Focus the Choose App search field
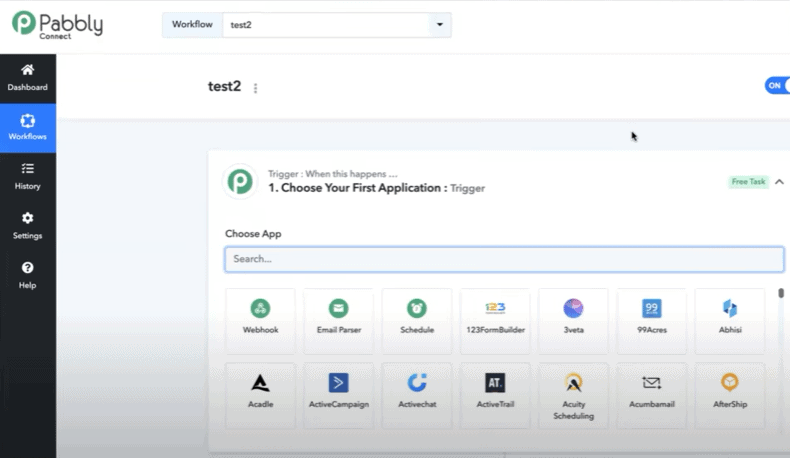790x458 pixels. (x=504, y=259)
